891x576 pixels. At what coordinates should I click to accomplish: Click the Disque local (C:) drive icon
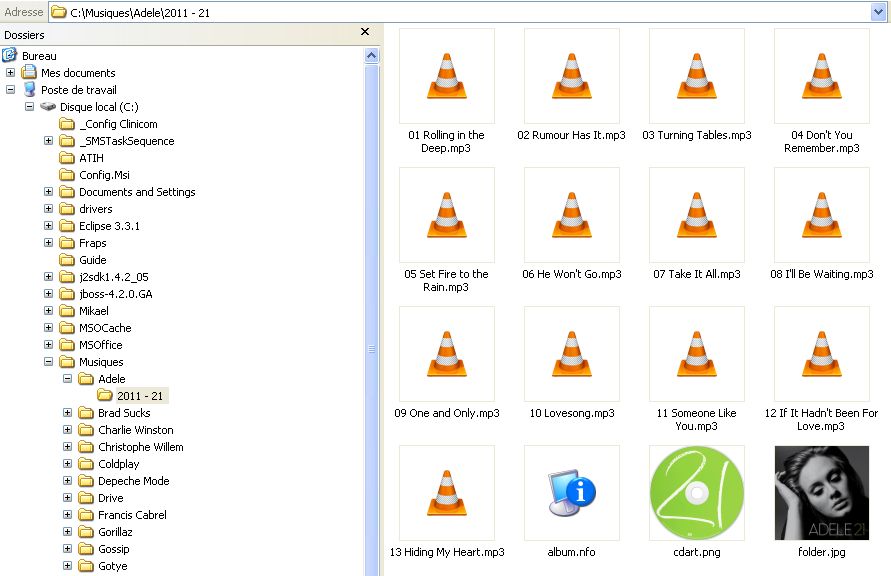click(x=48, y=106)
